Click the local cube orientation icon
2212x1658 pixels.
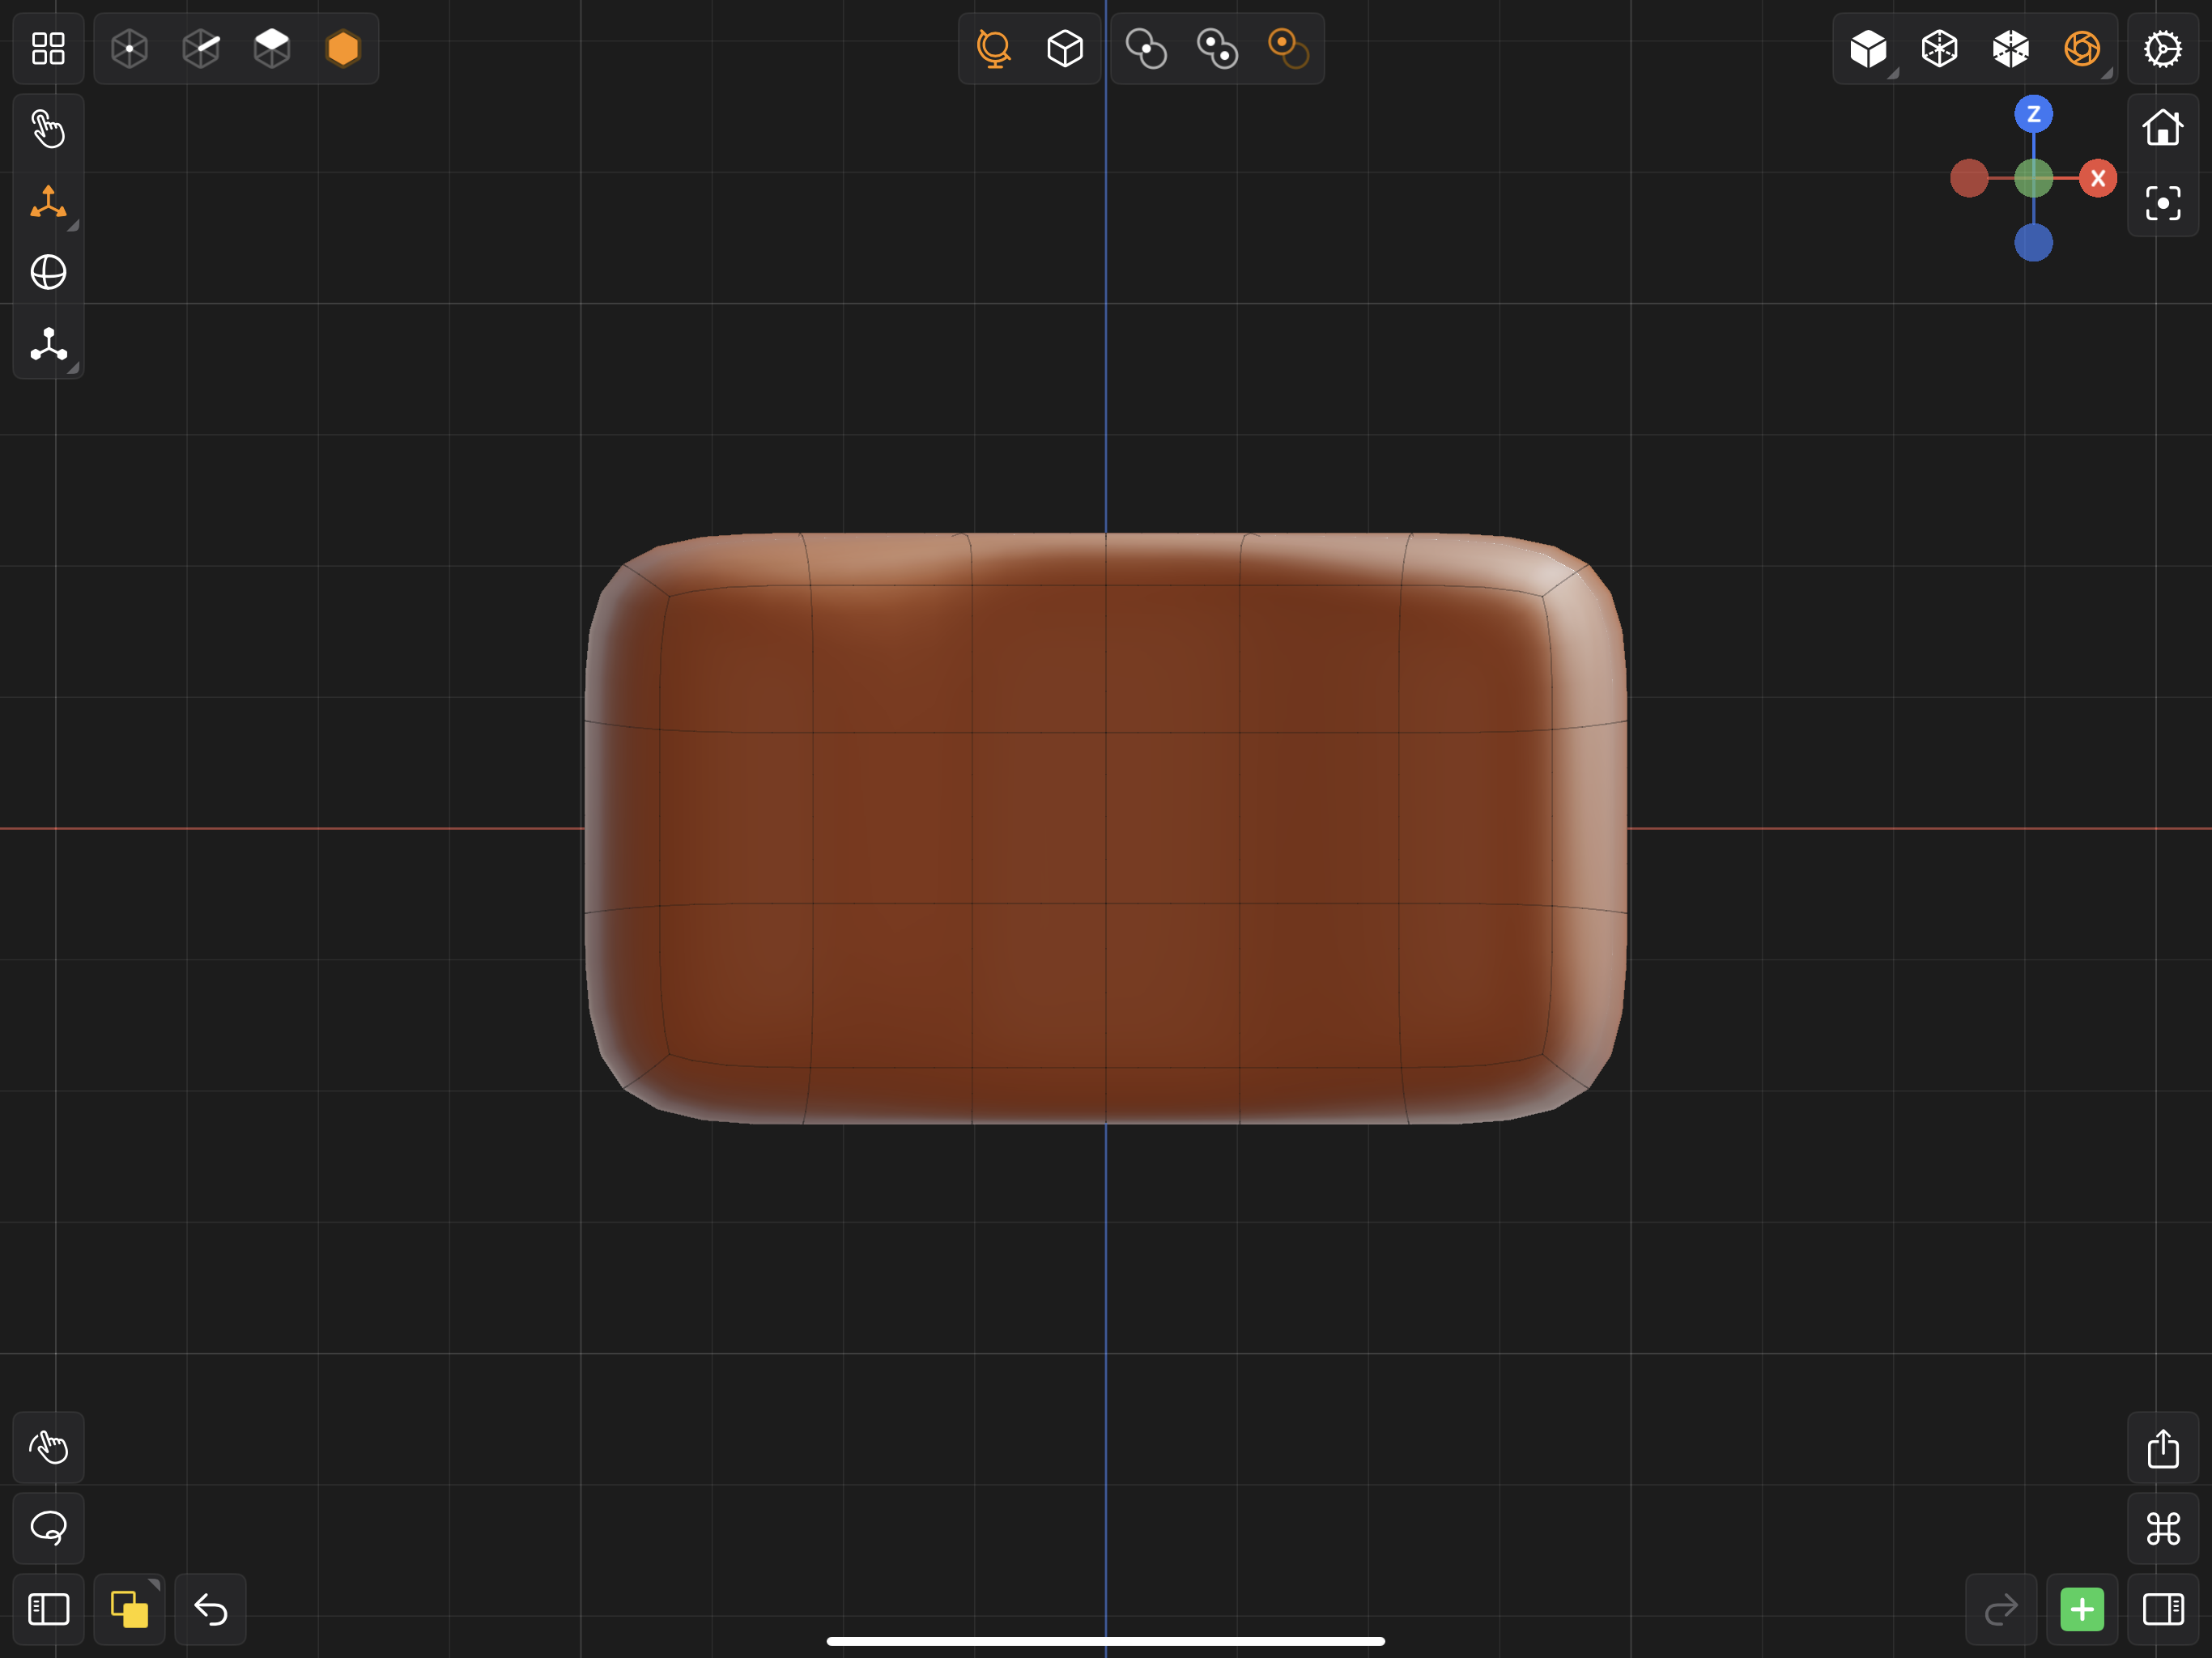tap(1065, 48)
